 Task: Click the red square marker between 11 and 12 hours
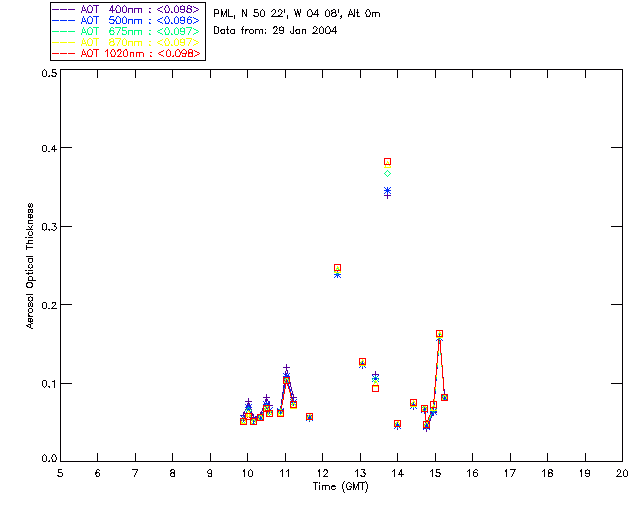click(x=309, y=417)
